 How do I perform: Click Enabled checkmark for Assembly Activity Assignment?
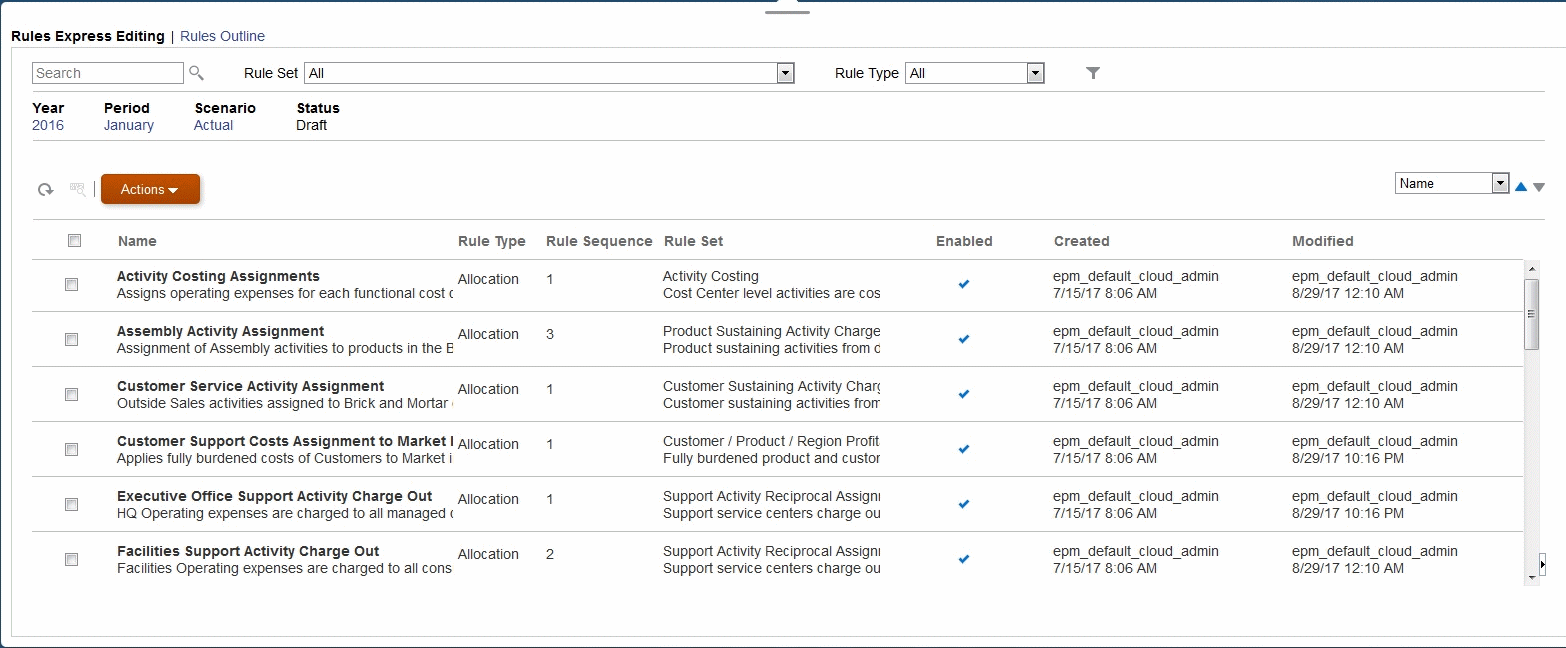[964, 339]
